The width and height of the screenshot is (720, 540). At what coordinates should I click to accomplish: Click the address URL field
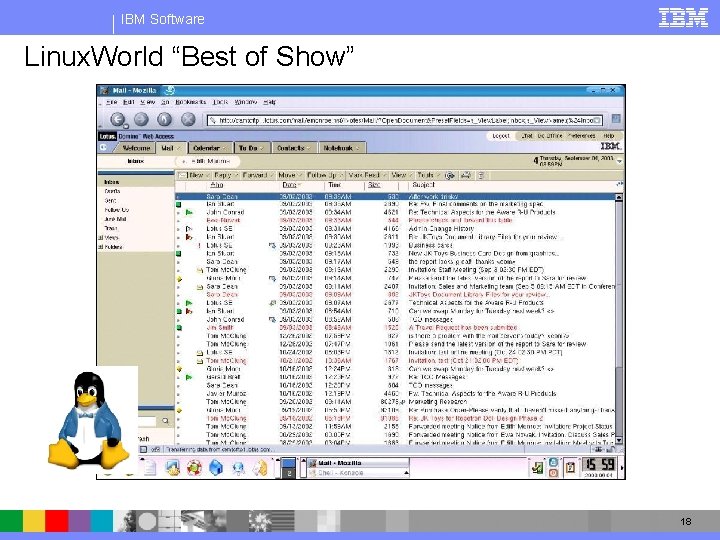[x=405, y=120]
